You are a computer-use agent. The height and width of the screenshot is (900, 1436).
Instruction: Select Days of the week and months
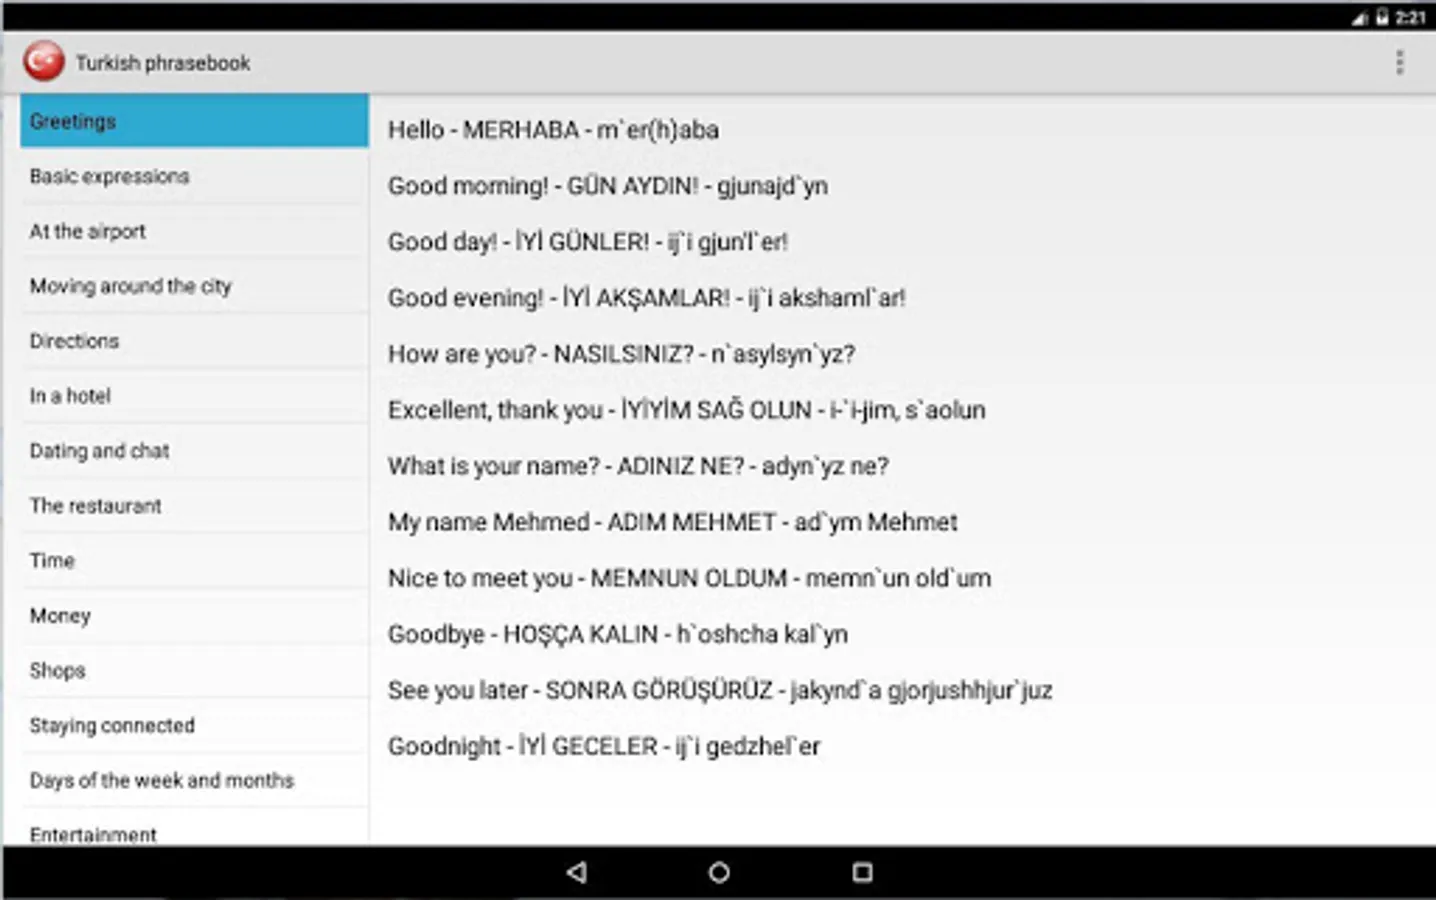click(194, 781)
